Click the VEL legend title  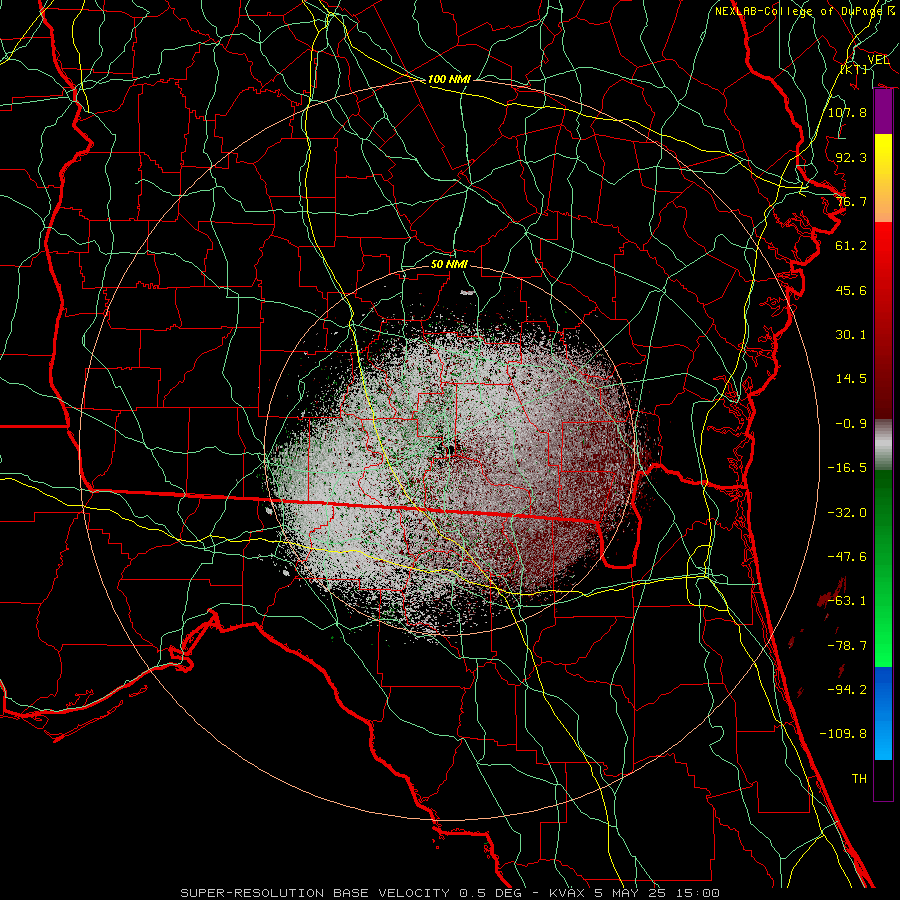point(878,60)
